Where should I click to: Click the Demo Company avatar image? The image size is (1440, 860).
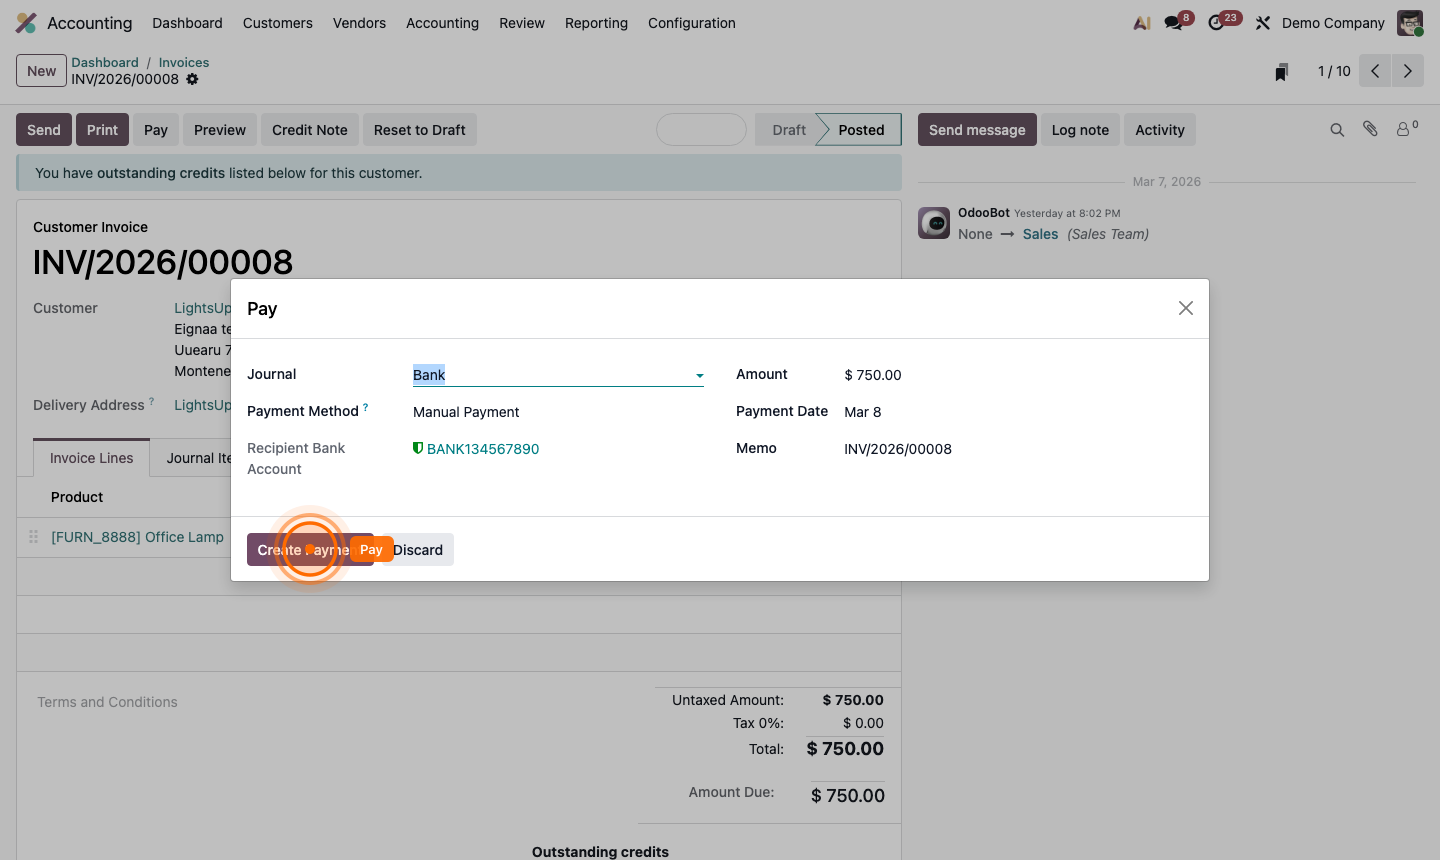(x=1409, y=22)
